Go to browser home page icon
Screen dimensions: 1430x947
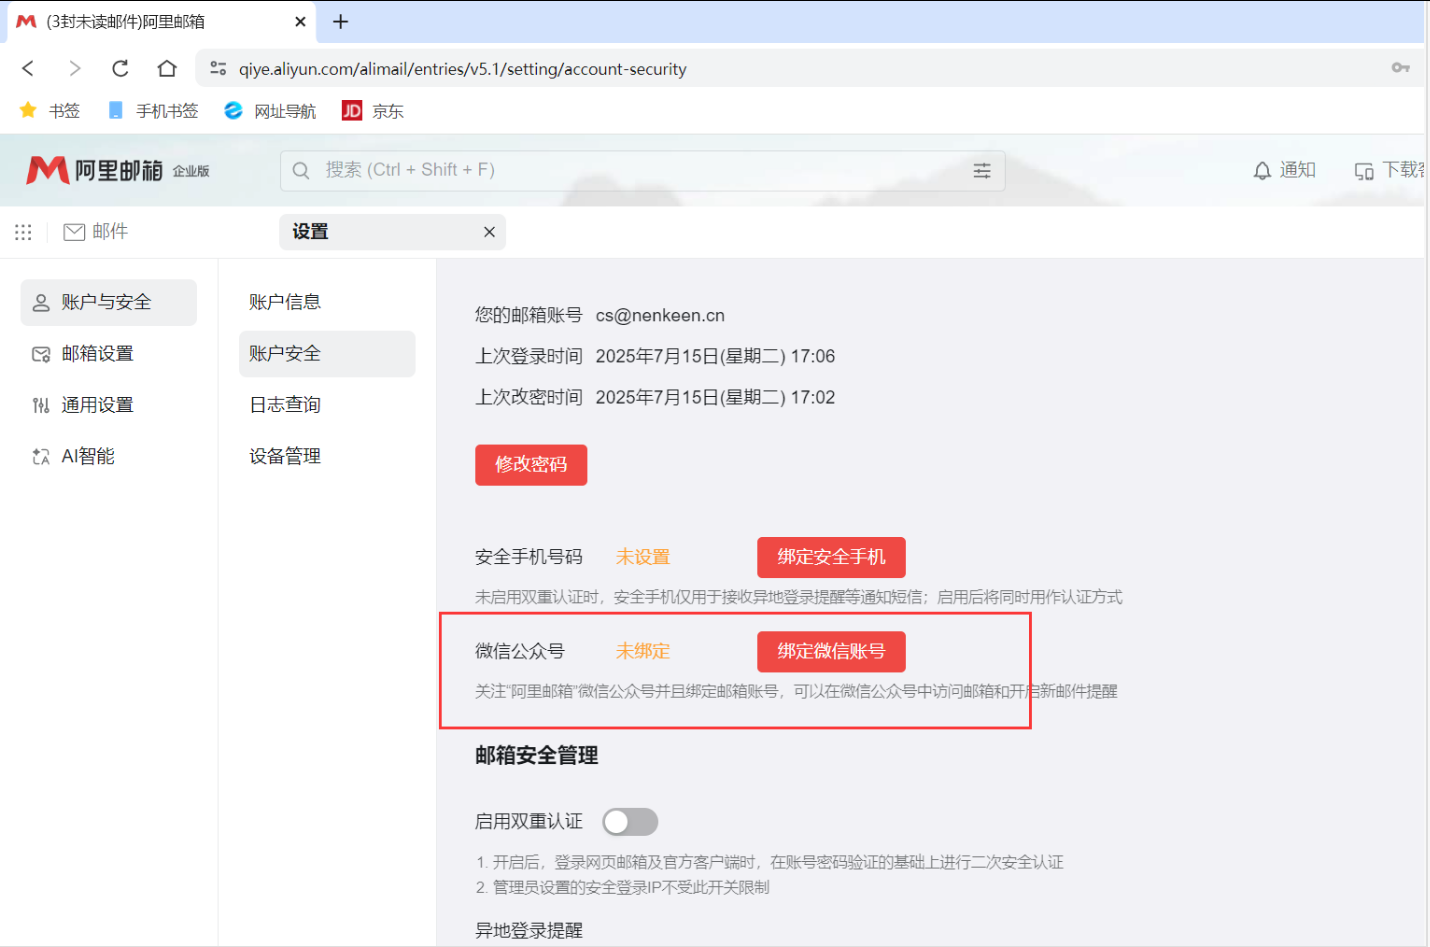pos(167,68)
